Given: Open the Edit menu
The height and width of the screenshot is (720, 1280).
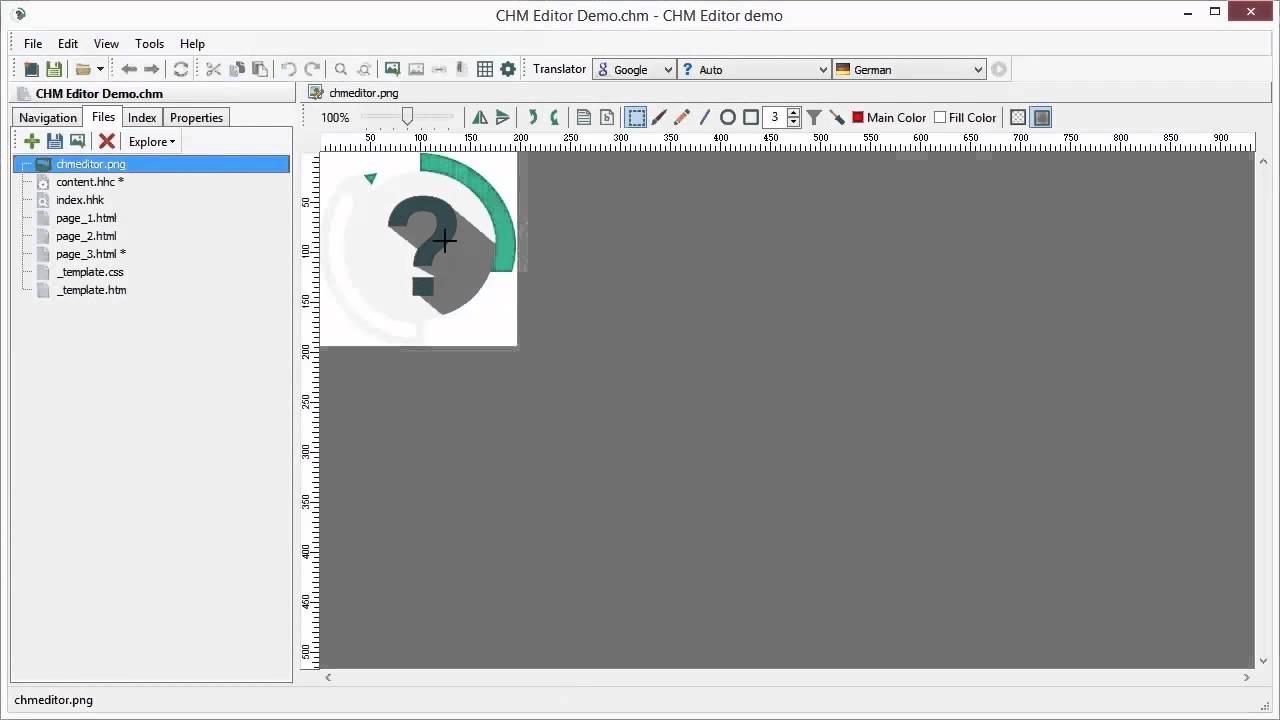Looking at the screenshot, I should 68,44.
